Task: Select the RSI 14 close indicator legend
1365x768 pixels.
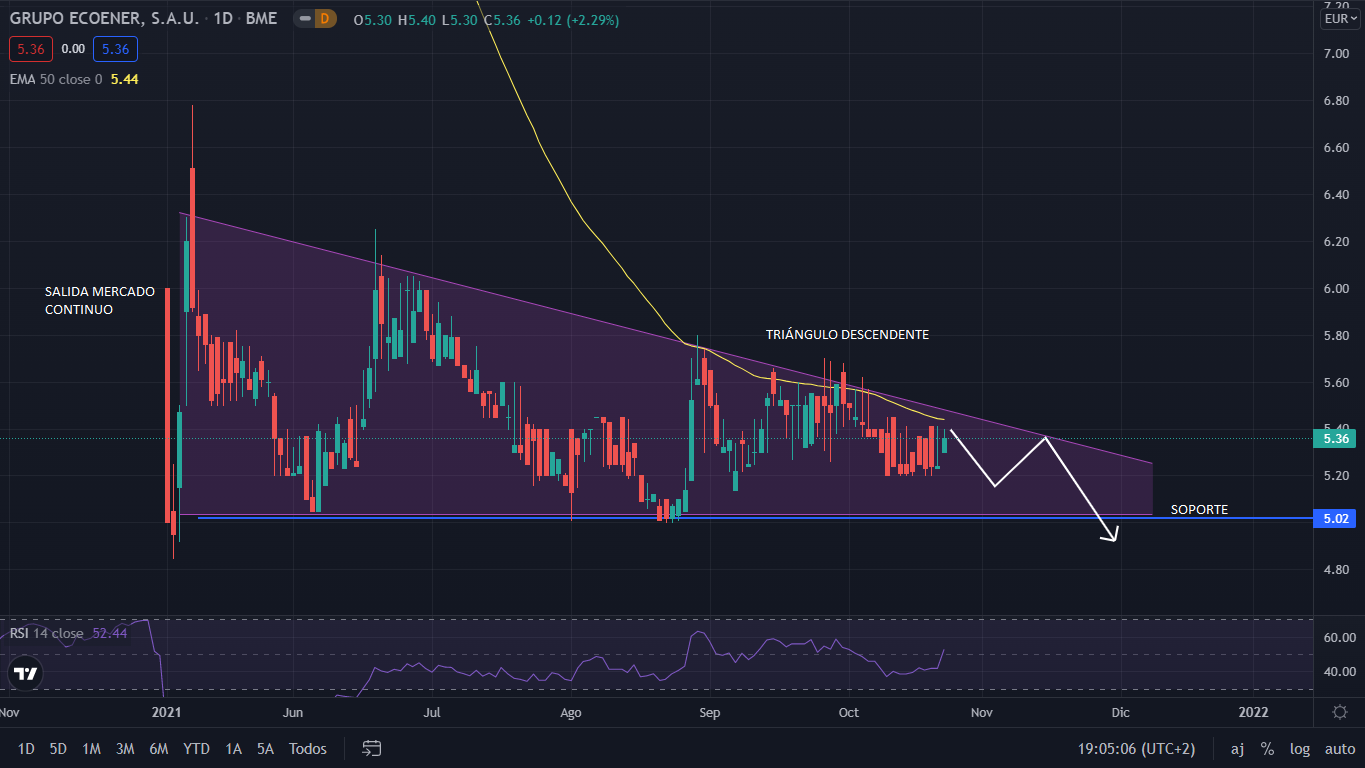Action: [47, 633]
